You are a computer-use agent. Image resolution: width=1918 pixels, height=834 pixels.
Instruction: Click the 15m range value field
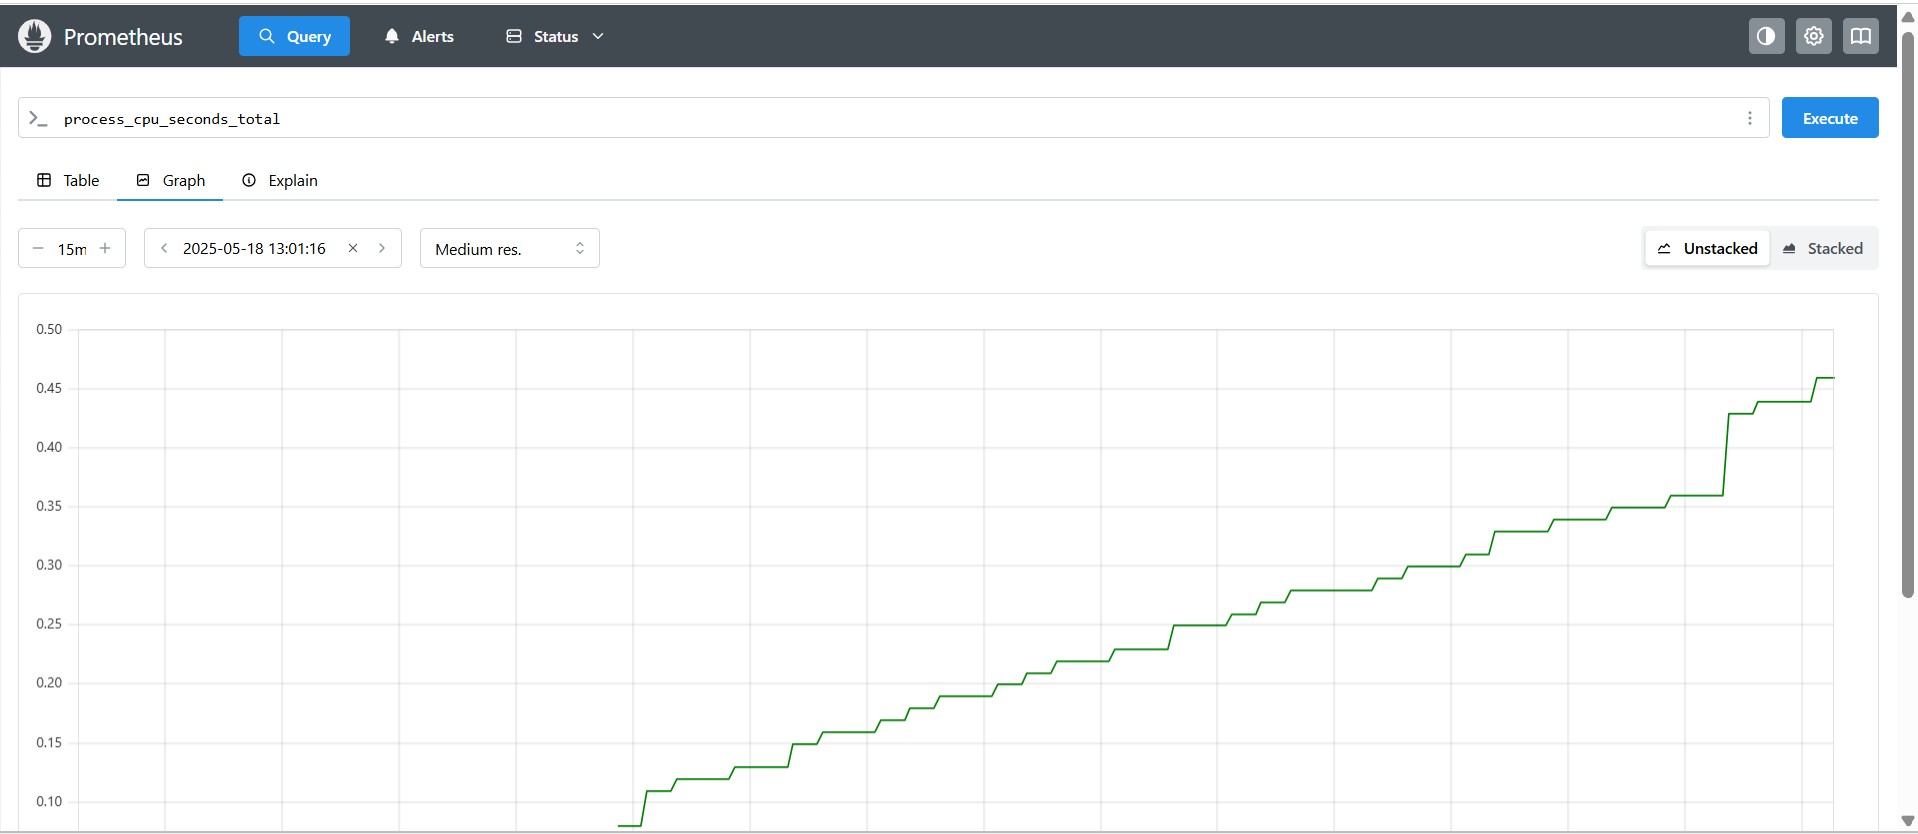point(71,249)
